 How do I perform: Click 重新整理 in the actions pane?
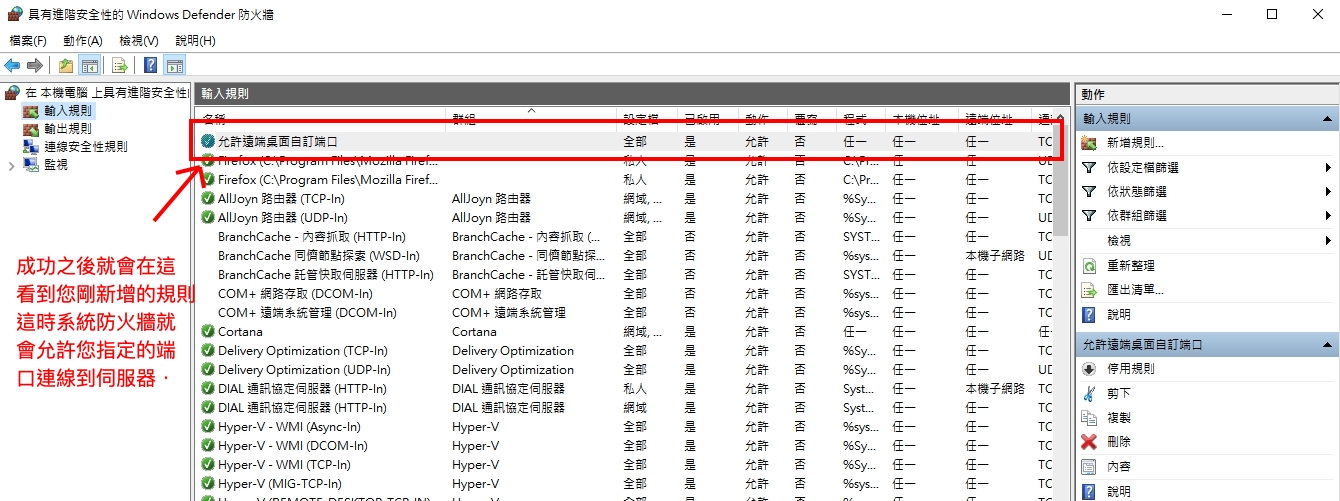pyautogui.click(x=1130, y=266)
